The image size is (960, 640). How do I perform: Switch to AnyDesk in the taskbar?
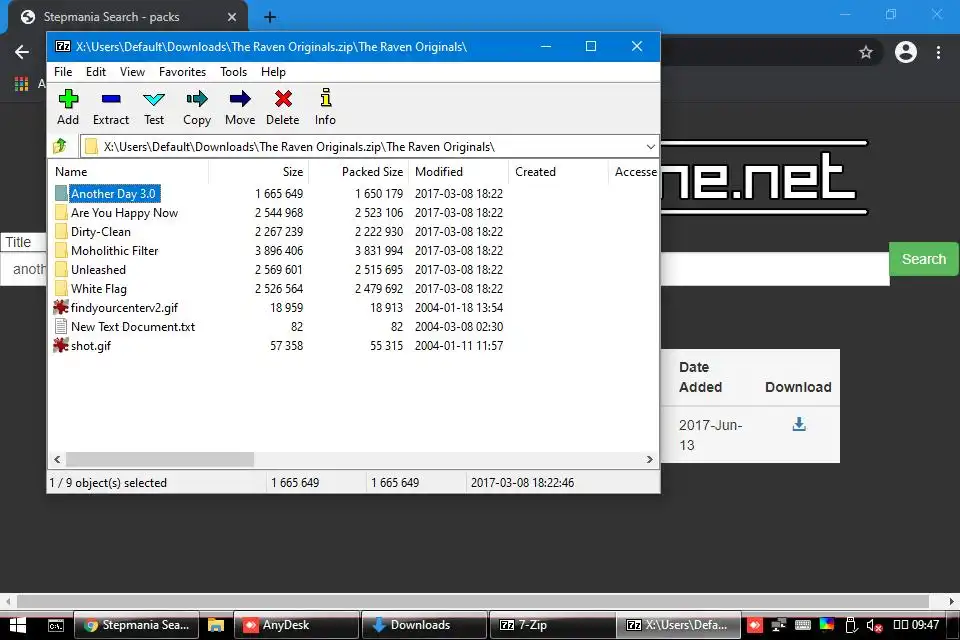tap(296, 625)
